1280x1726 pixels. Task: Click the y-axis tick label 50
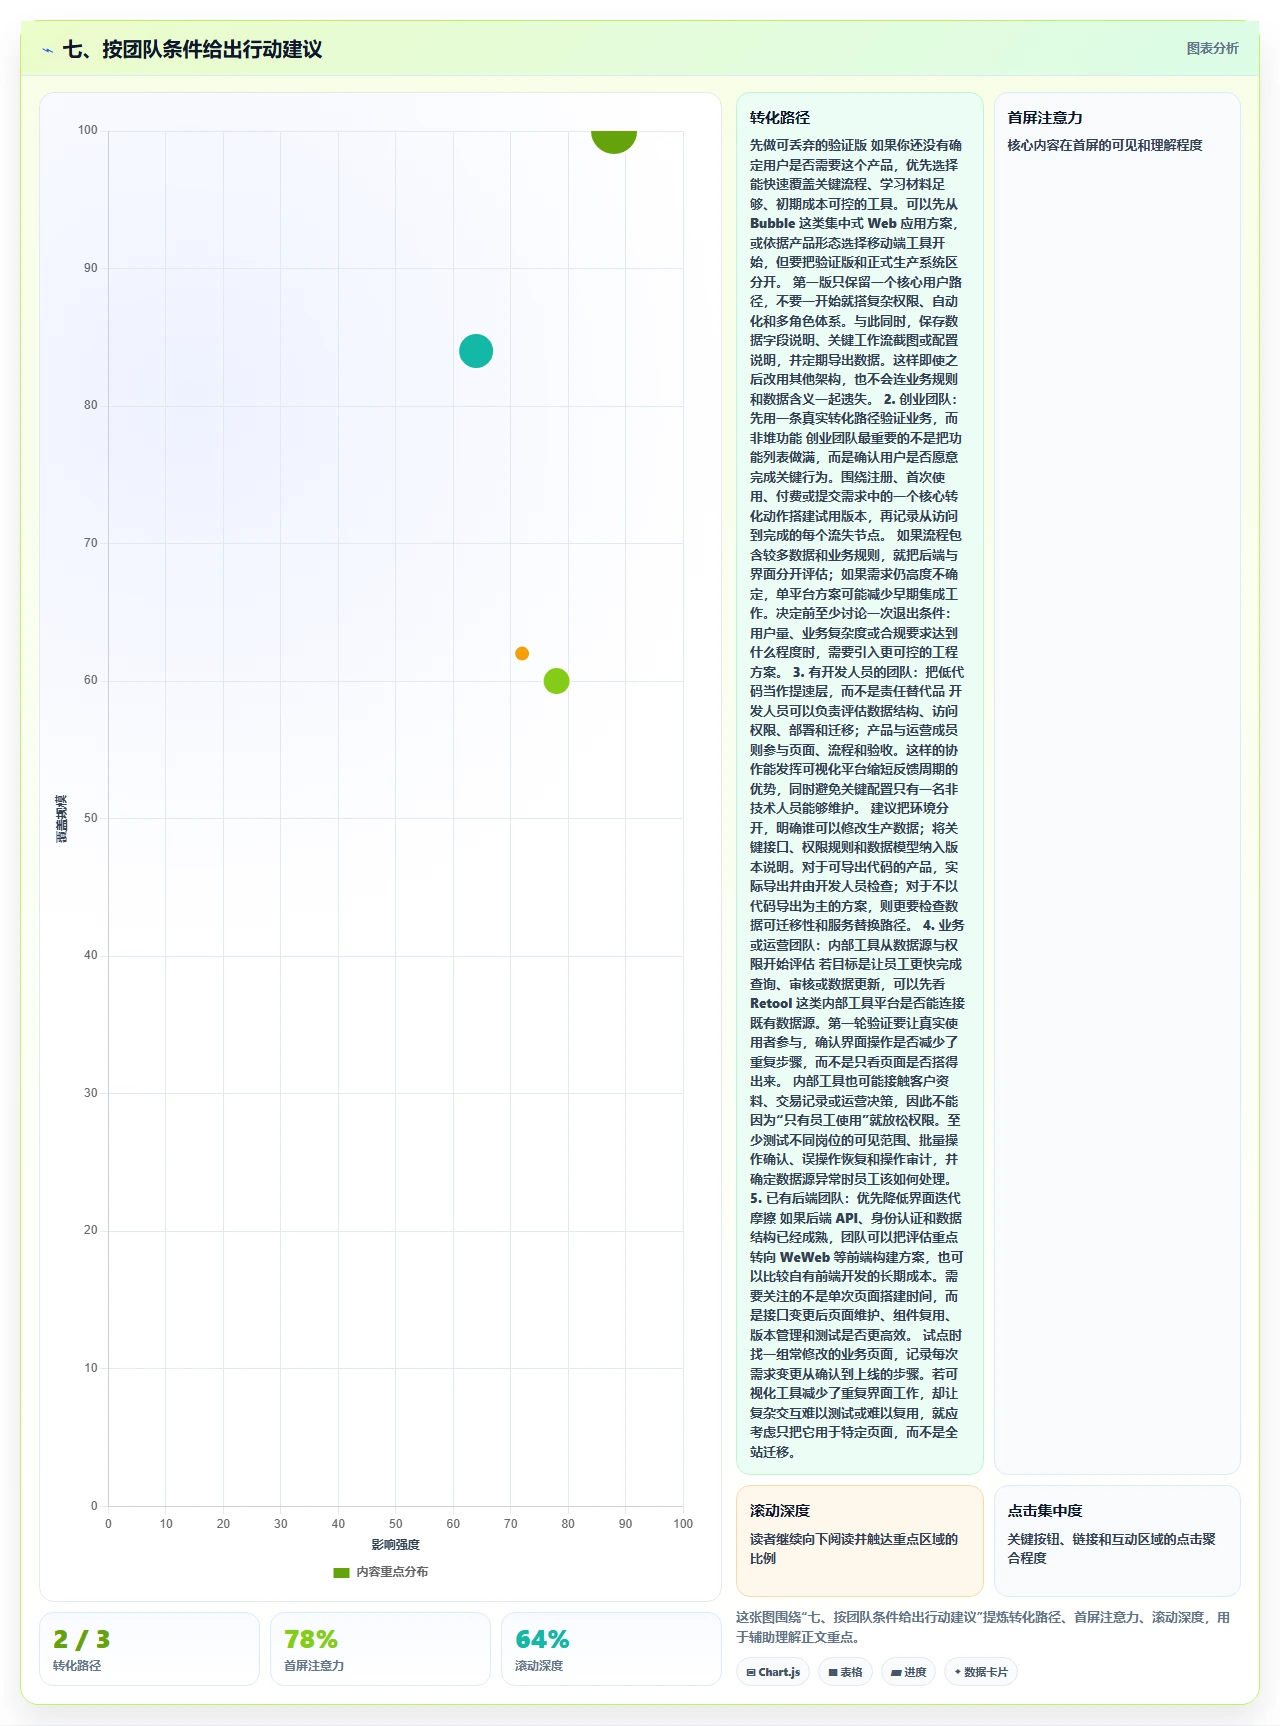pos(91,818)
